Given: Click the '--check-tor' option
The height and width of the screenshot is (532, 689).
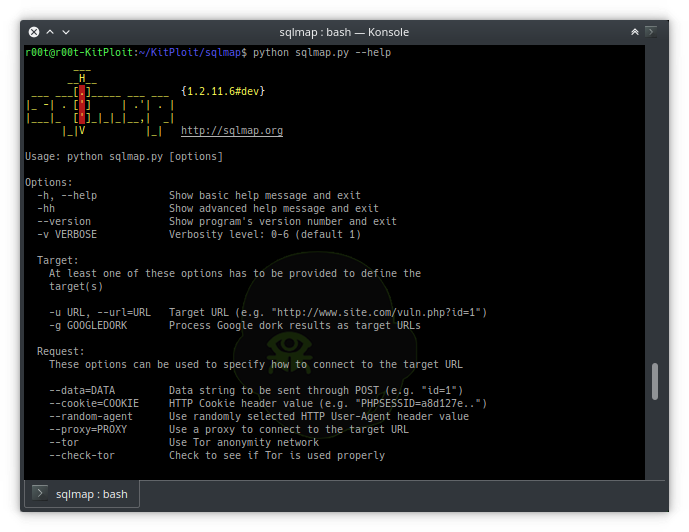Looking at the screenshot, I should (x=82, y=456).
